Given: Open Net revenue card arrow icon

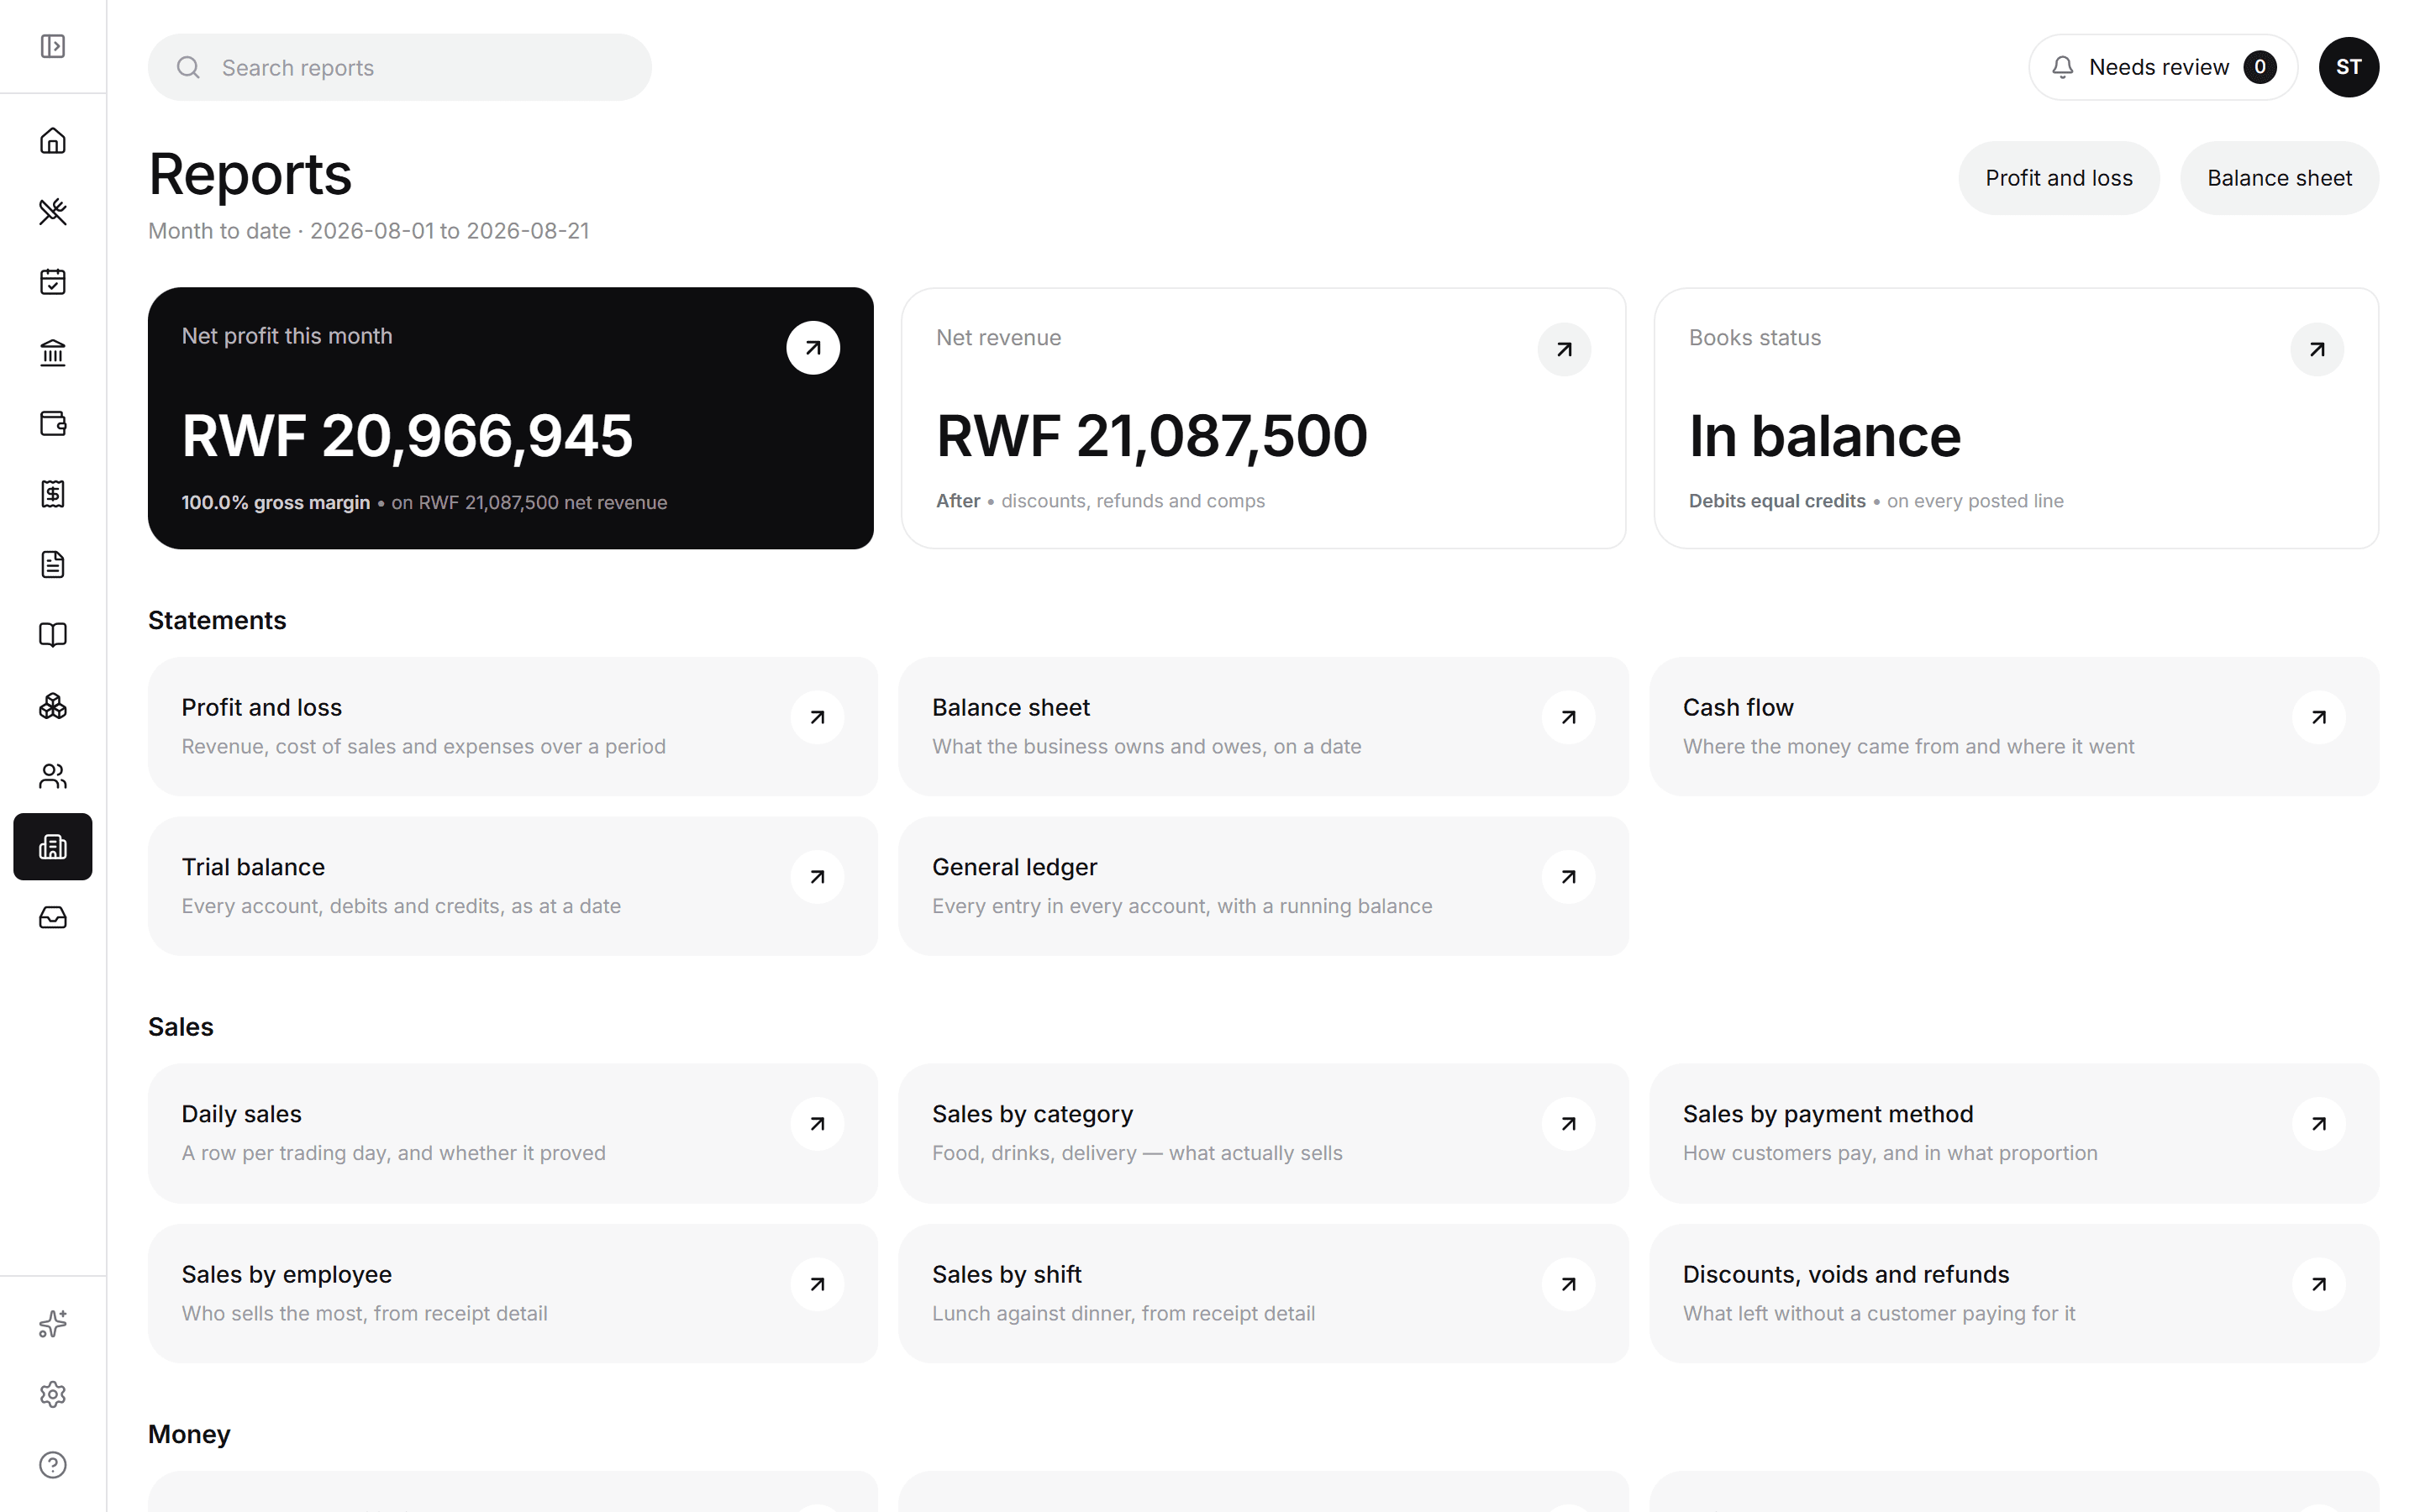Looking at the screenshot, I should pos(1564,349).
